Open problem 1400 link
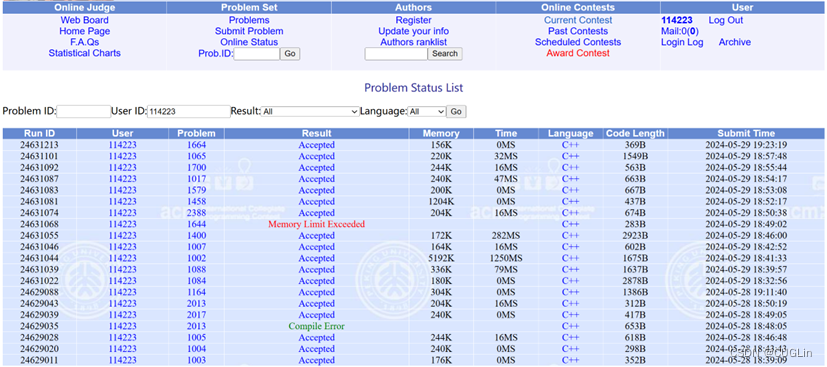The image size is (827, 367). (x=196, y=236)
